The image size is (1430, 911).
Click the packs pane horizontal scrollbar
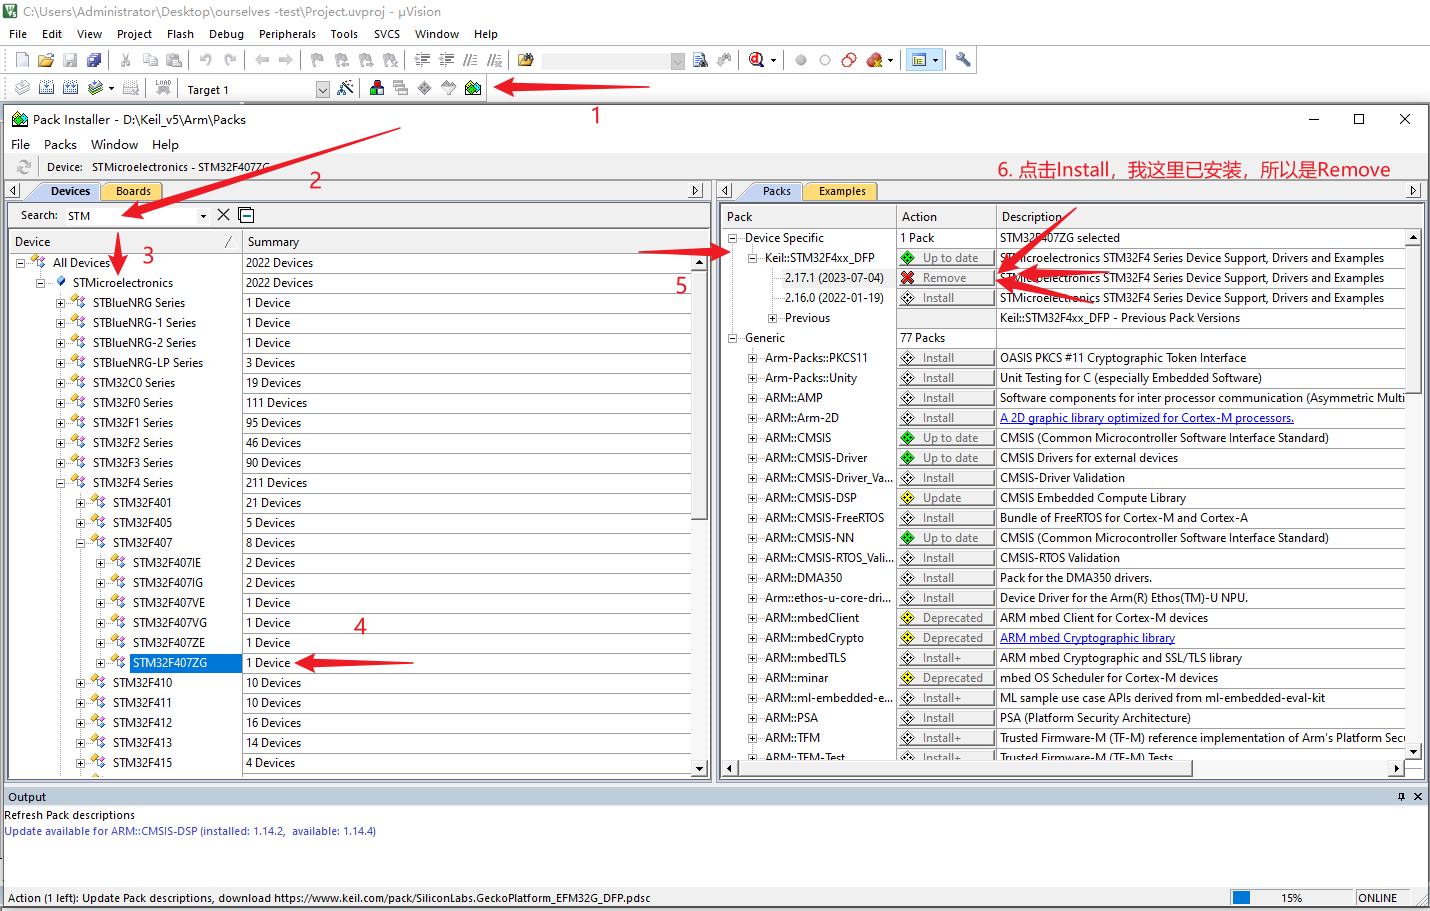1063,768
